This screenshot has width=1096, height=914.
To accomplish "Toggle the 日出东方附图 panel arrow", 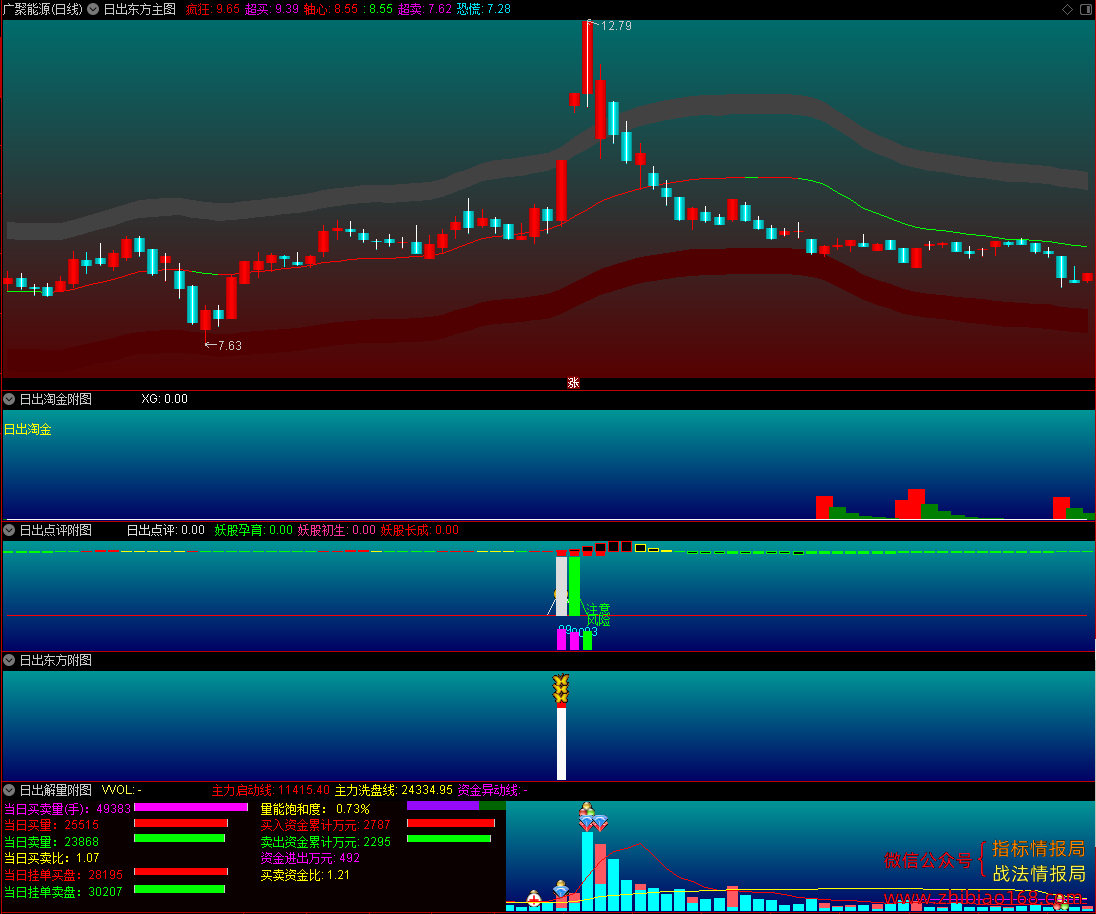I will 9,660.
